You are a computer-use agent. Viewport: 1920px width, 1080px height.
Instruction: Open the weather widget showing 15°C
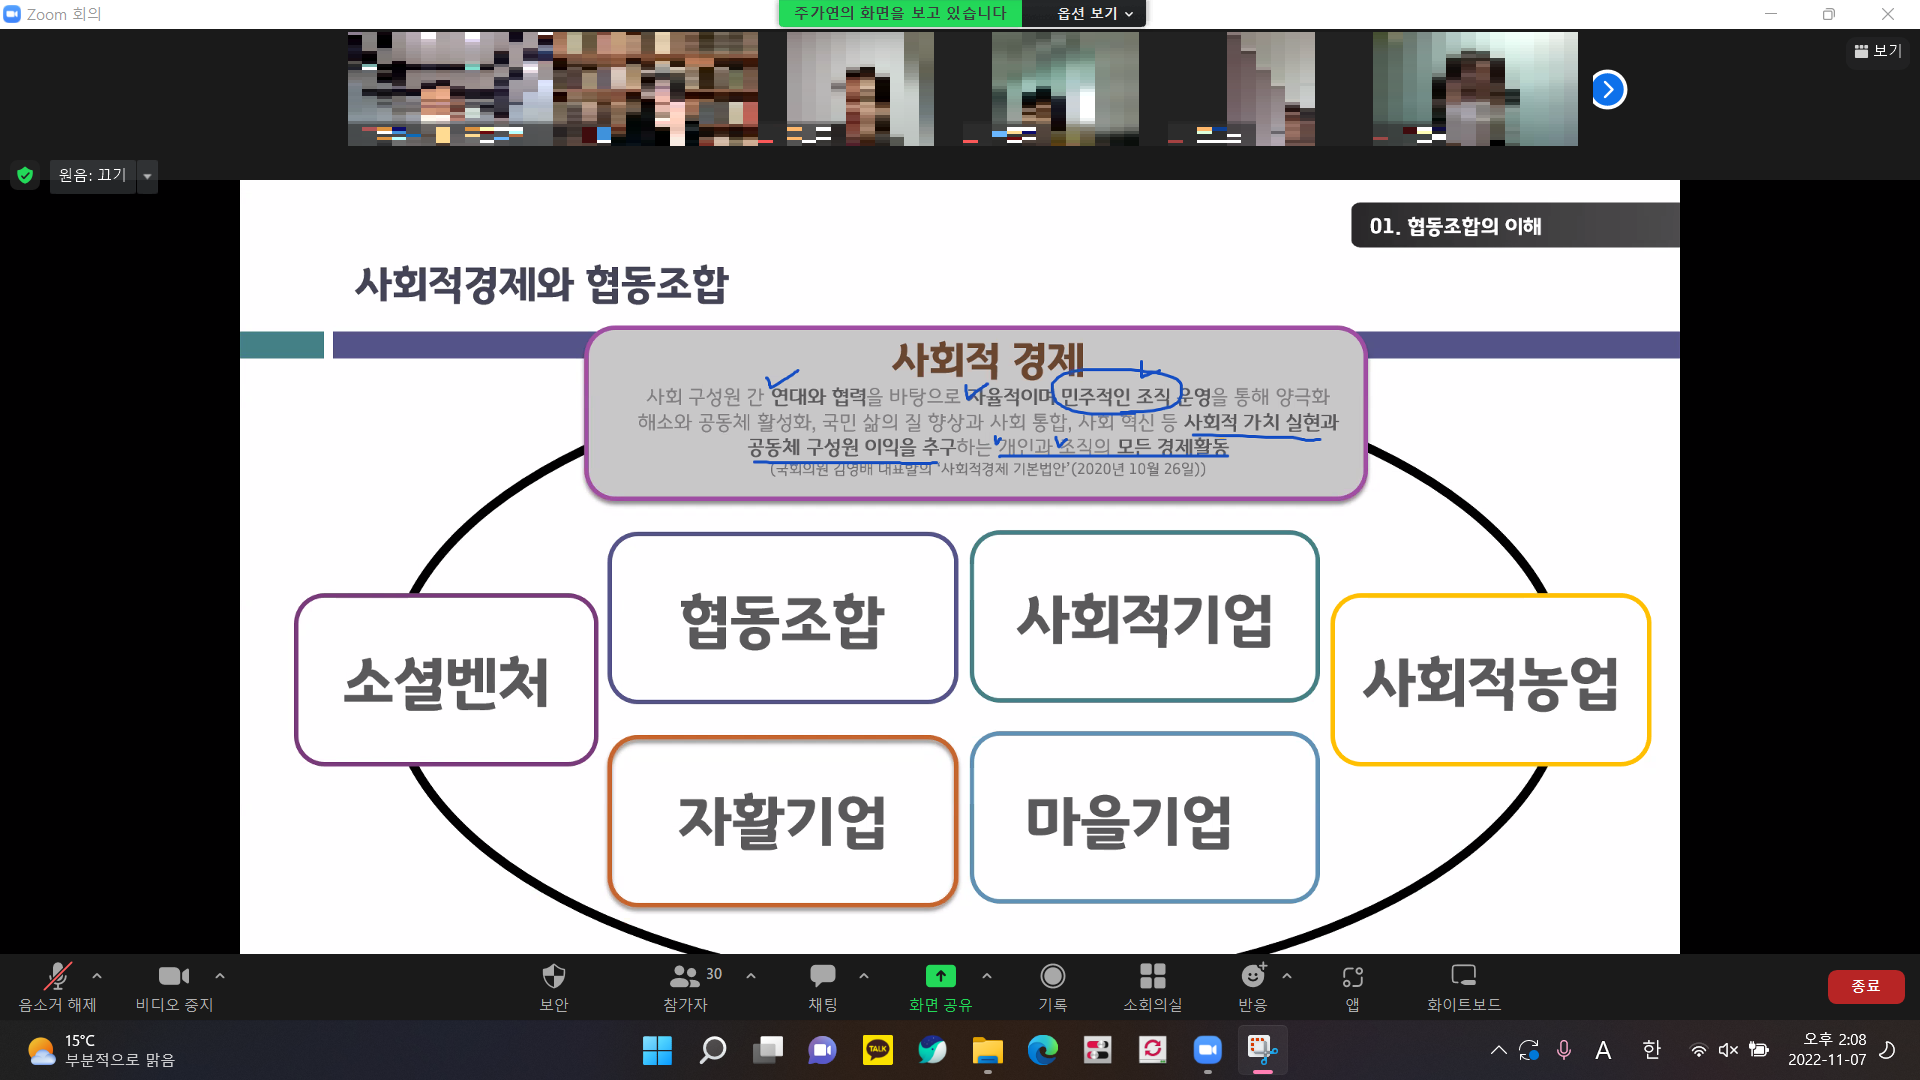pos(101,1050)
